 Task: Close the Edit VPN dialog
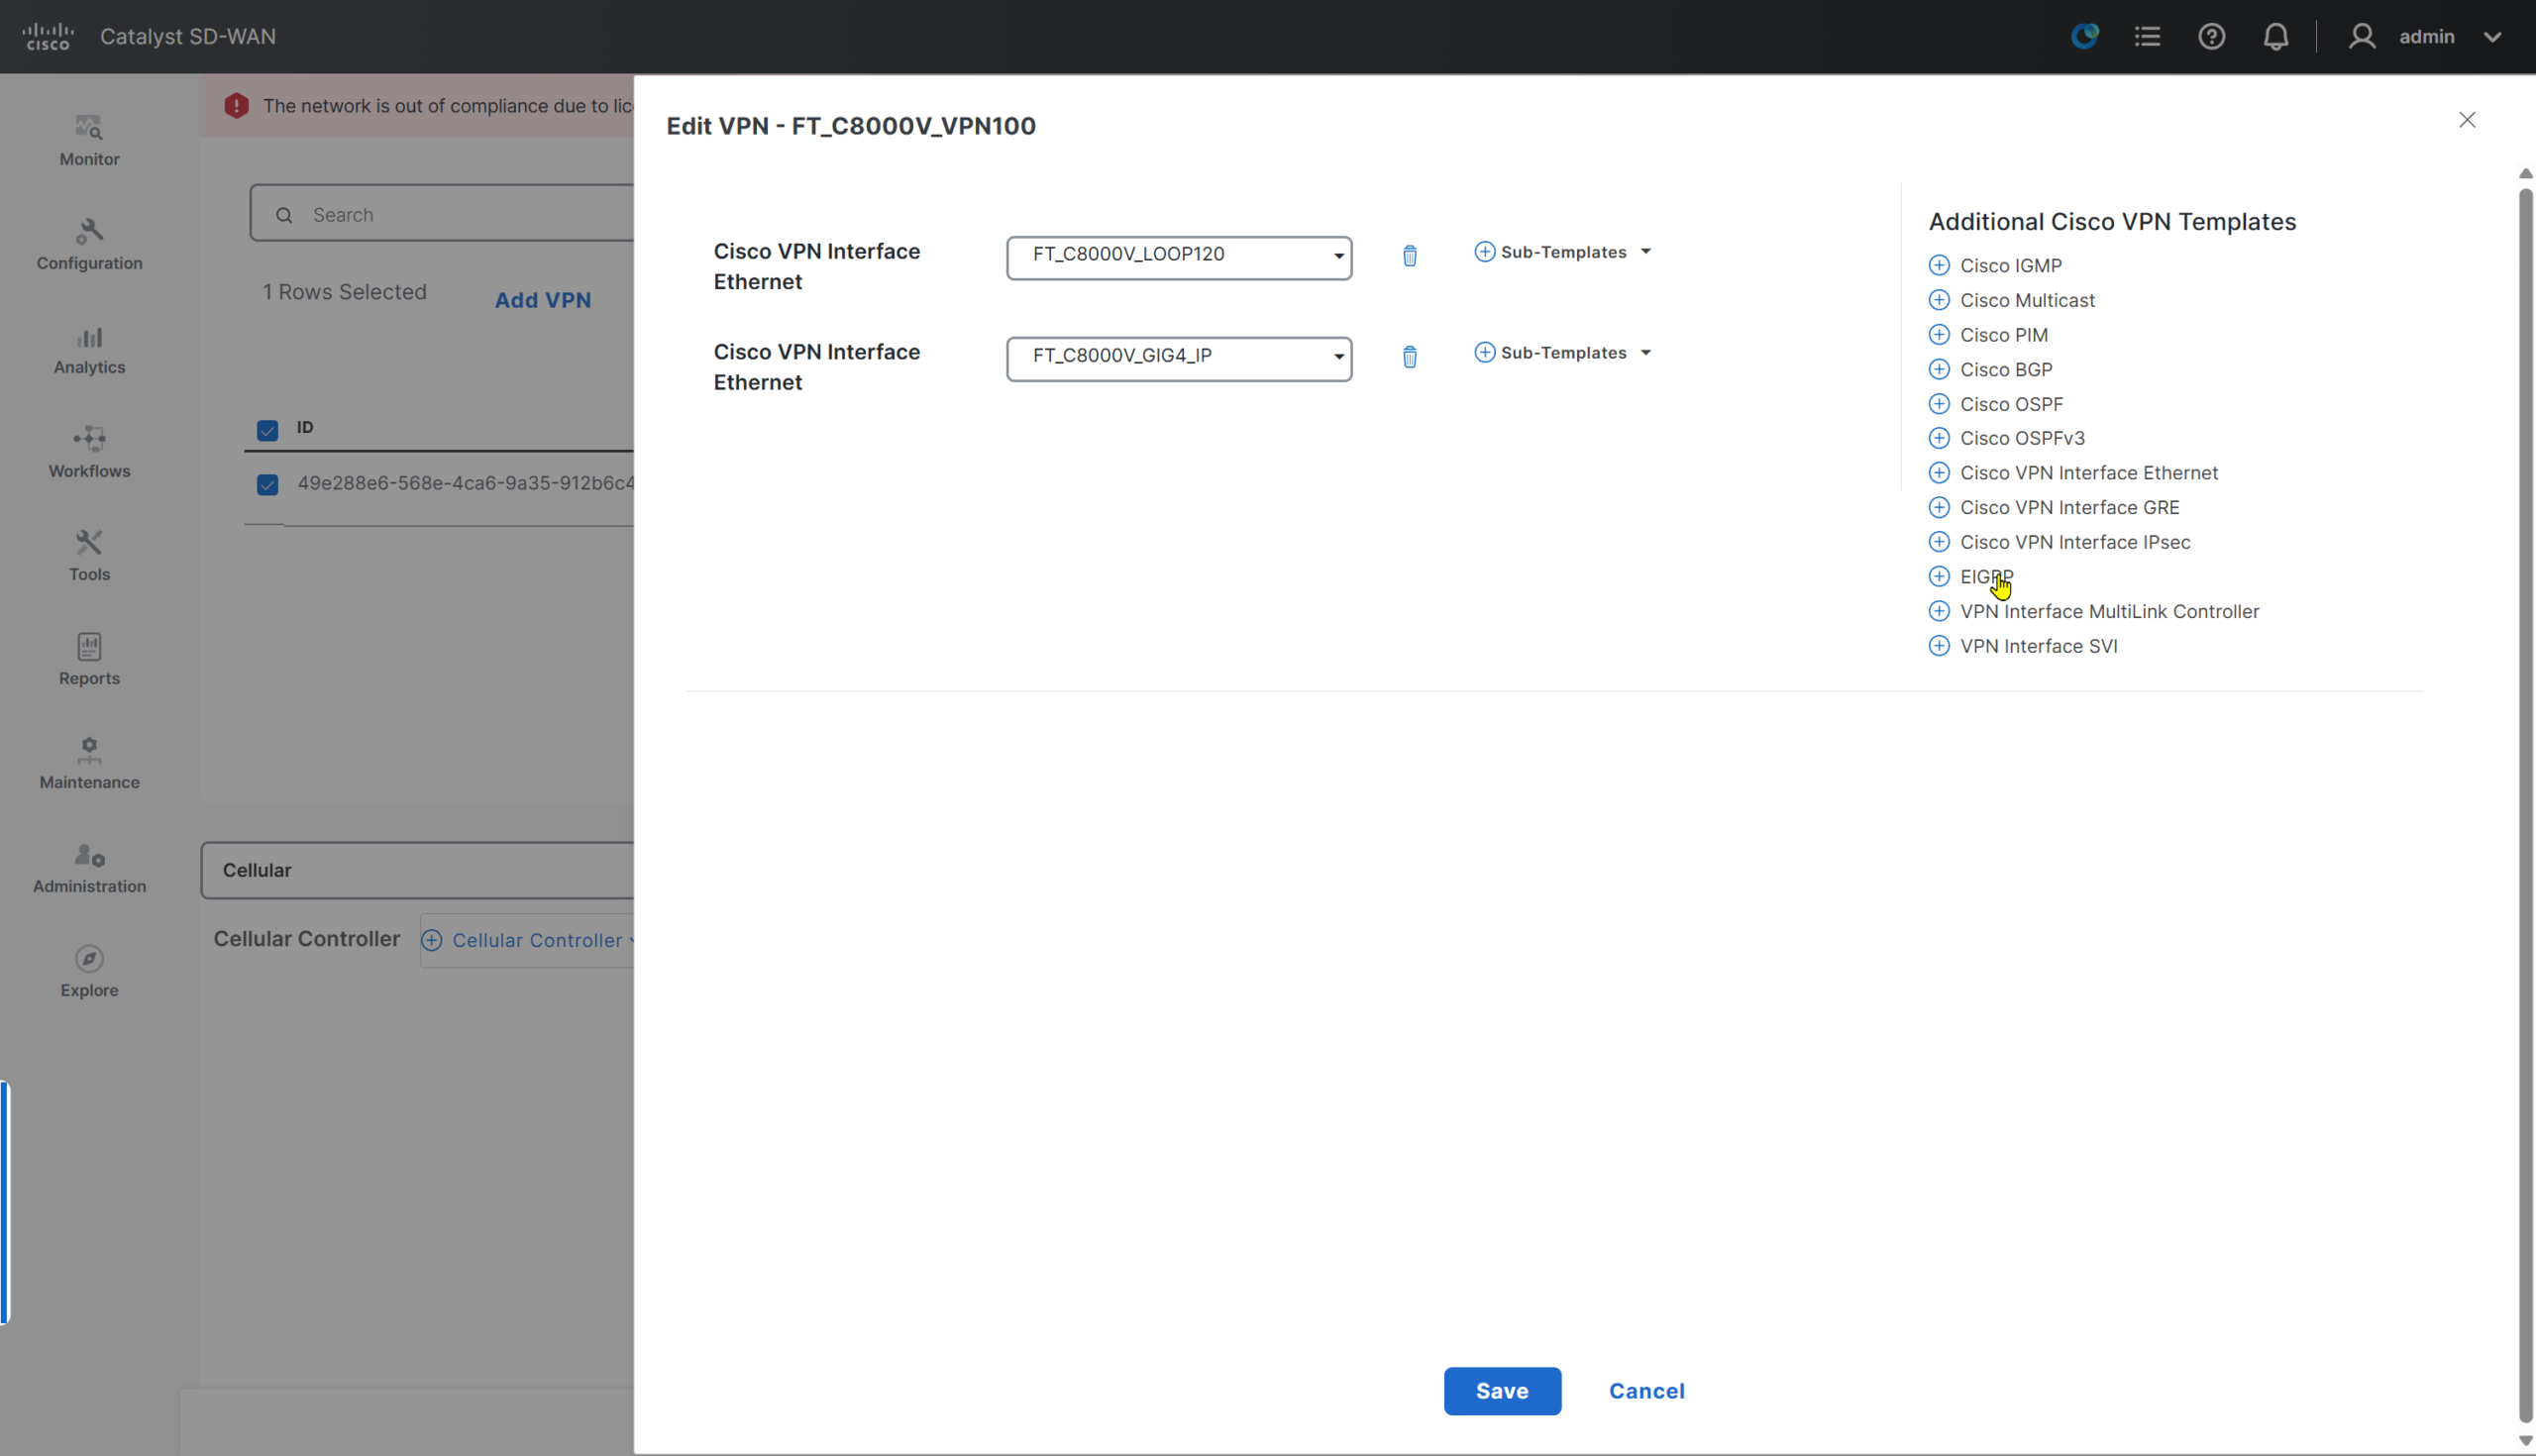click(x=2467, y=120)
